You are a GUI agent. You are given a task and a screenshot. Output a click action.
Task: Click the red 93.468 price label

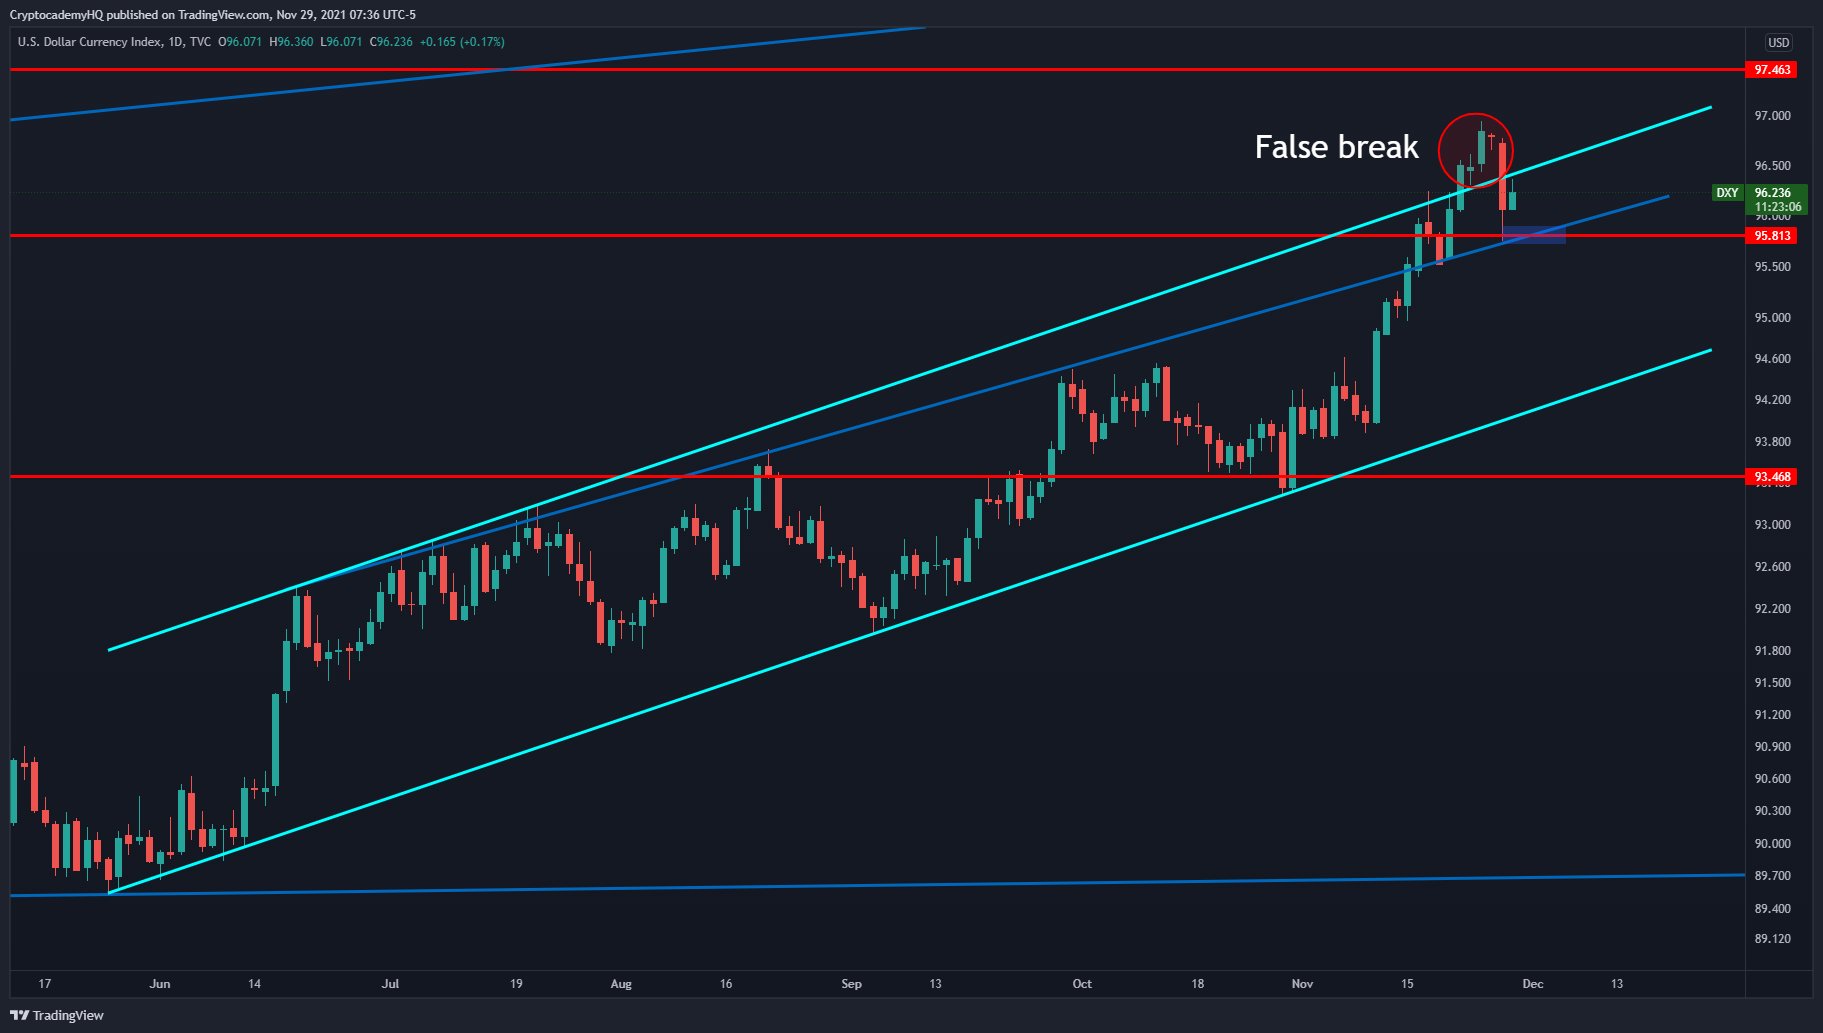(x=1772, y=477)
